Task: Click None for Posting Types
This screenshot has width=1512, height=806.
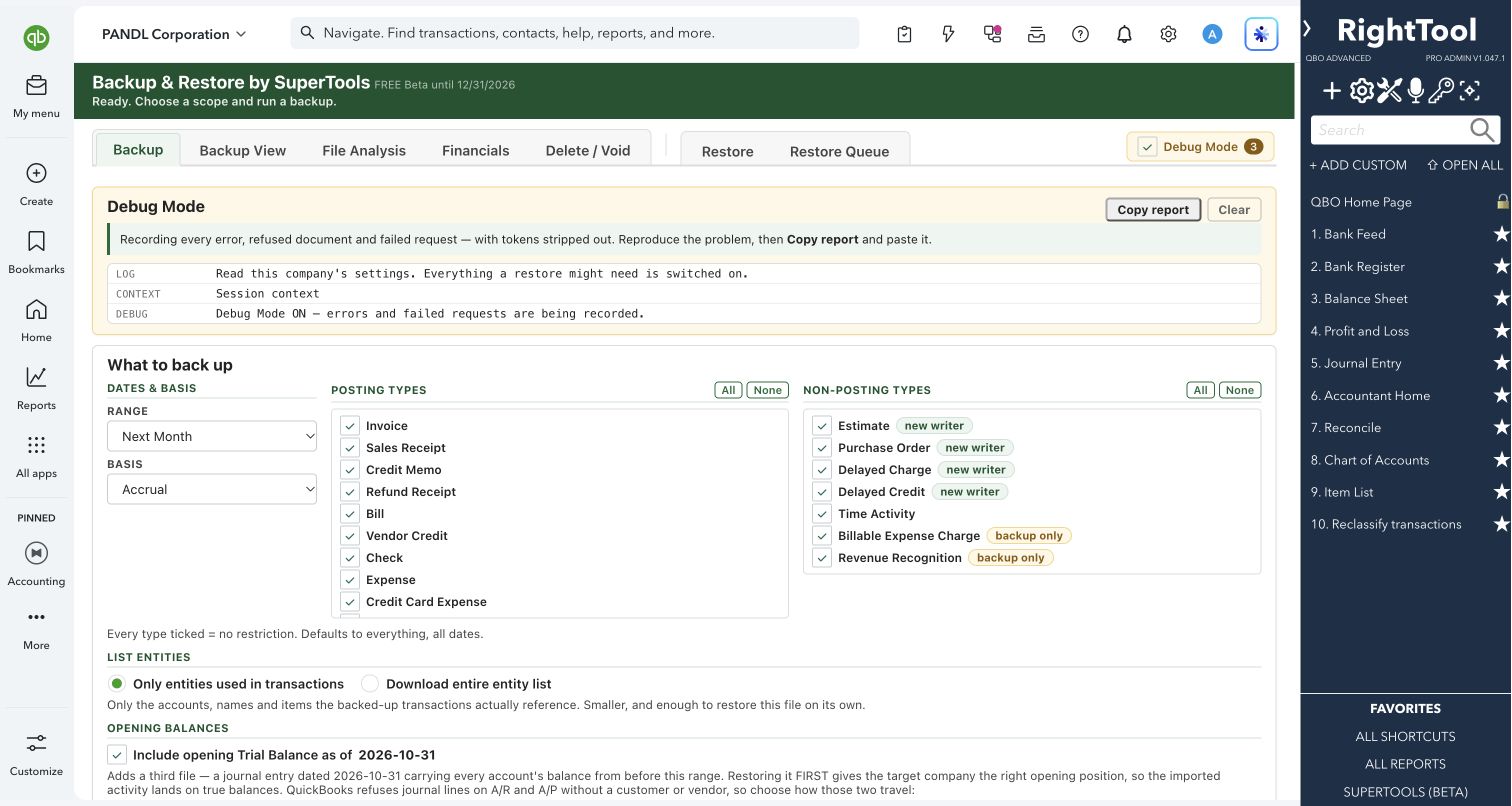Action: (768, 390)
